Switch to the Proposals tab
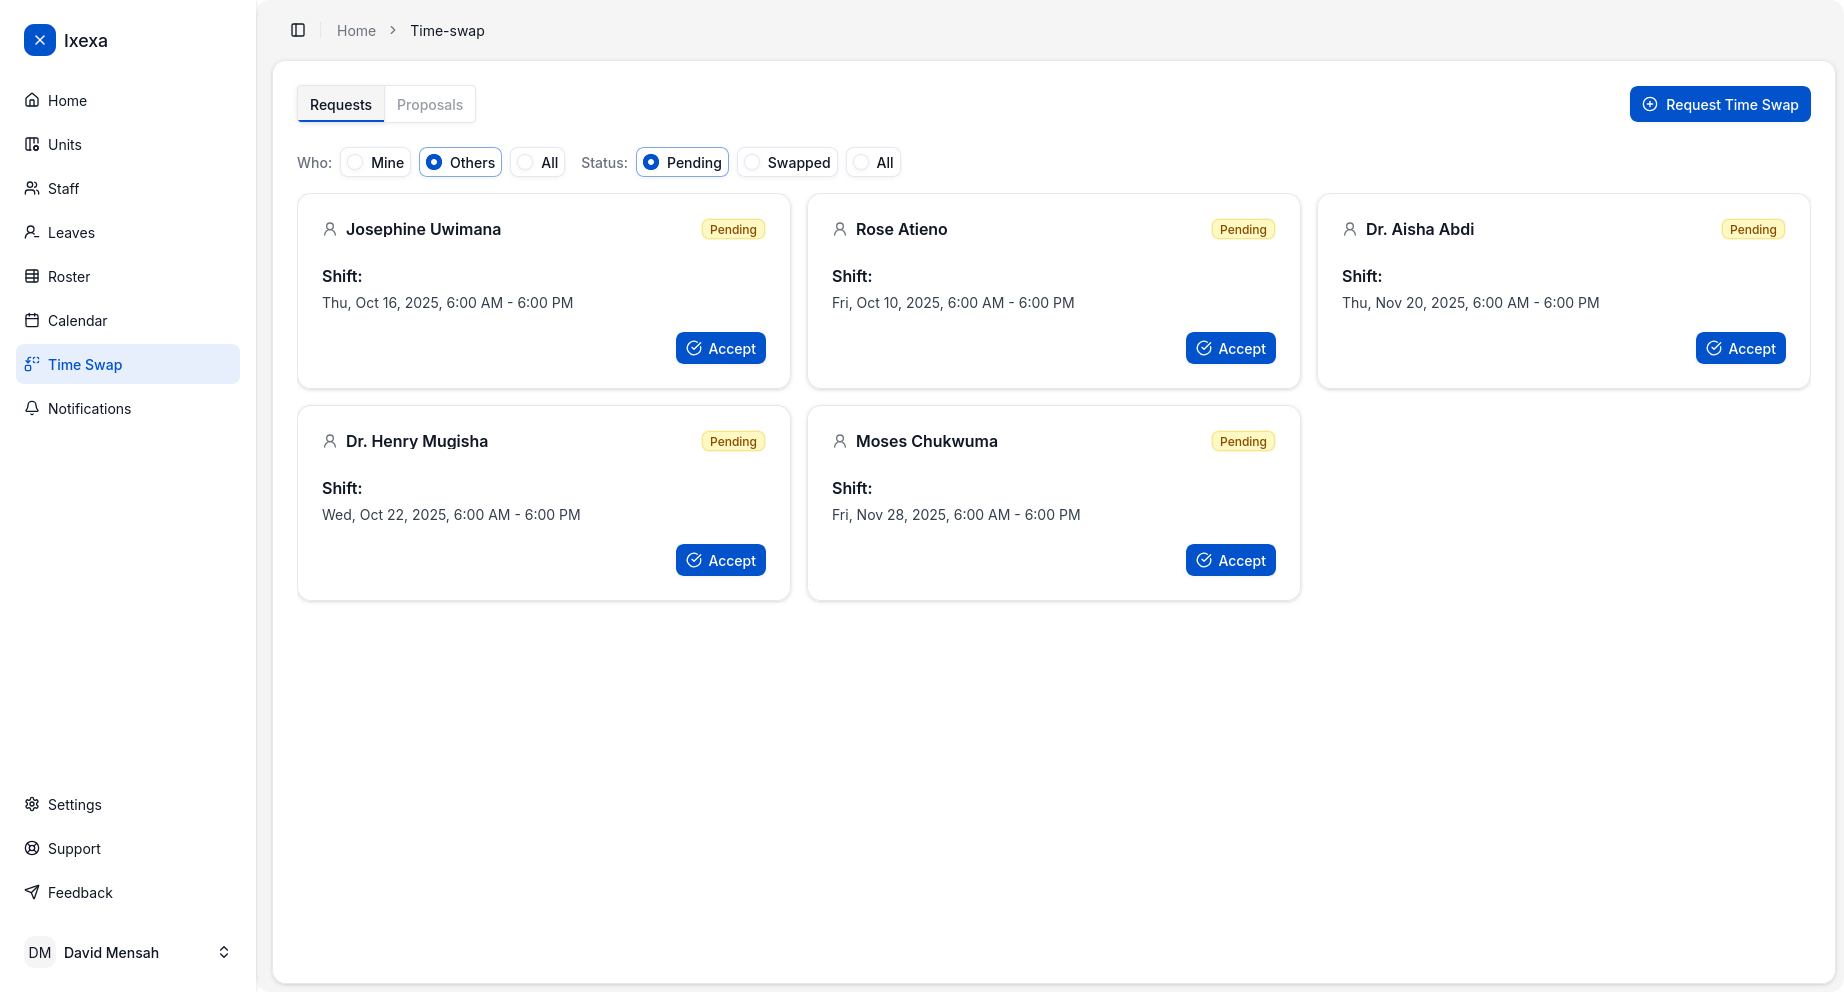Image resolution: width=1844 pixels, height=992 pixels. [x=430, y=105]
